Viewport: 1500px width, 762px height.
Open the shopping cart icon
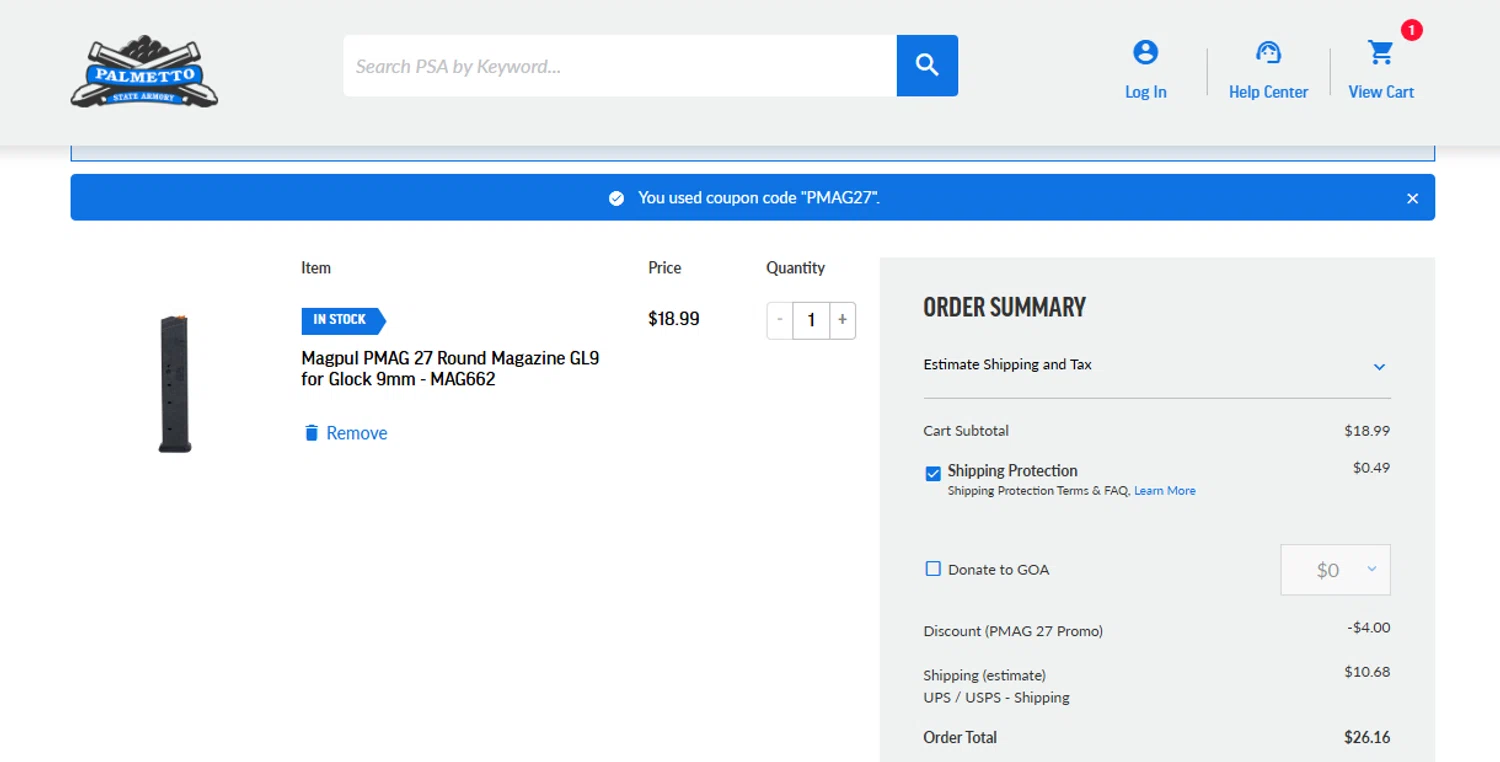1380,52
